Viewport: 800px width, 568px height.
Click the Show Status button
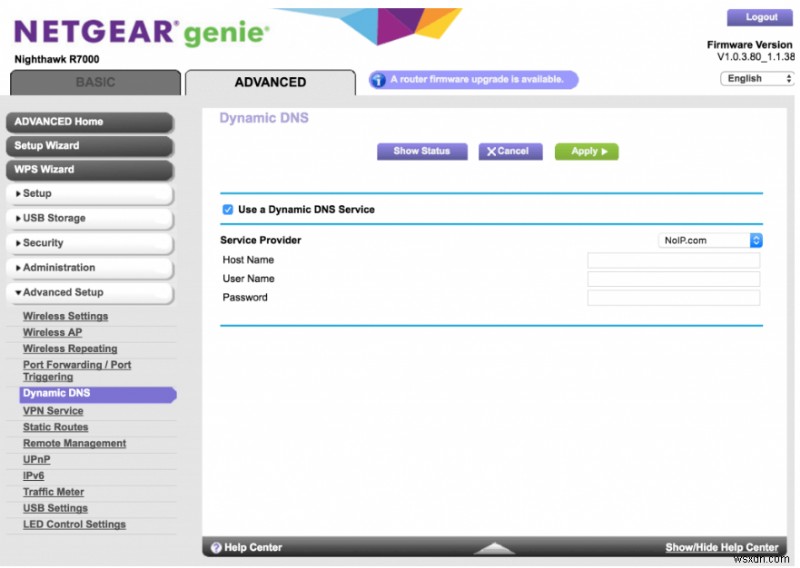(422, 152)
